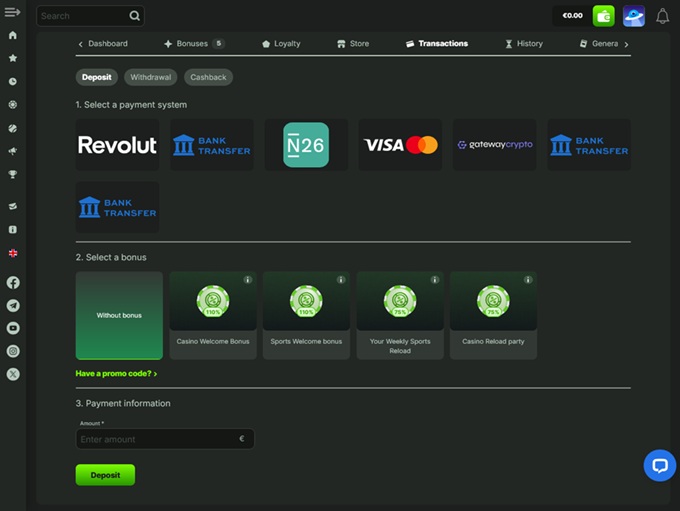Show info for Casino Welcome Bonus
This screenshot has width=680, height=511.
coord(247,280)
